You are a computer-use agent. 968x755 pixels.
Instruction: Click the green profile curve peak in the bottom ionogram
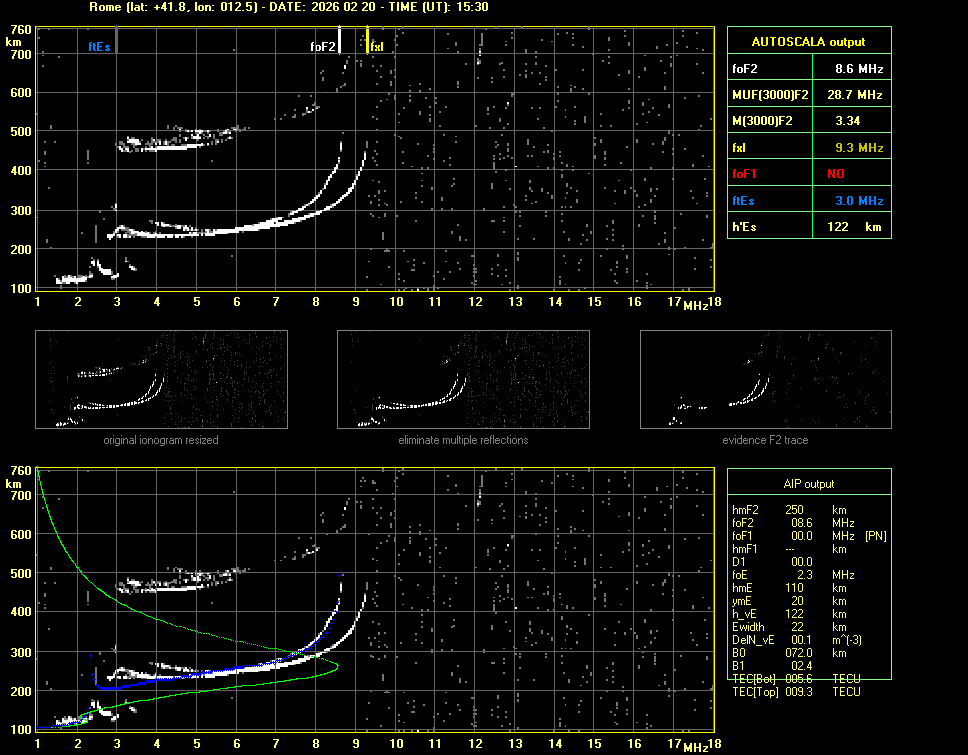338,665
